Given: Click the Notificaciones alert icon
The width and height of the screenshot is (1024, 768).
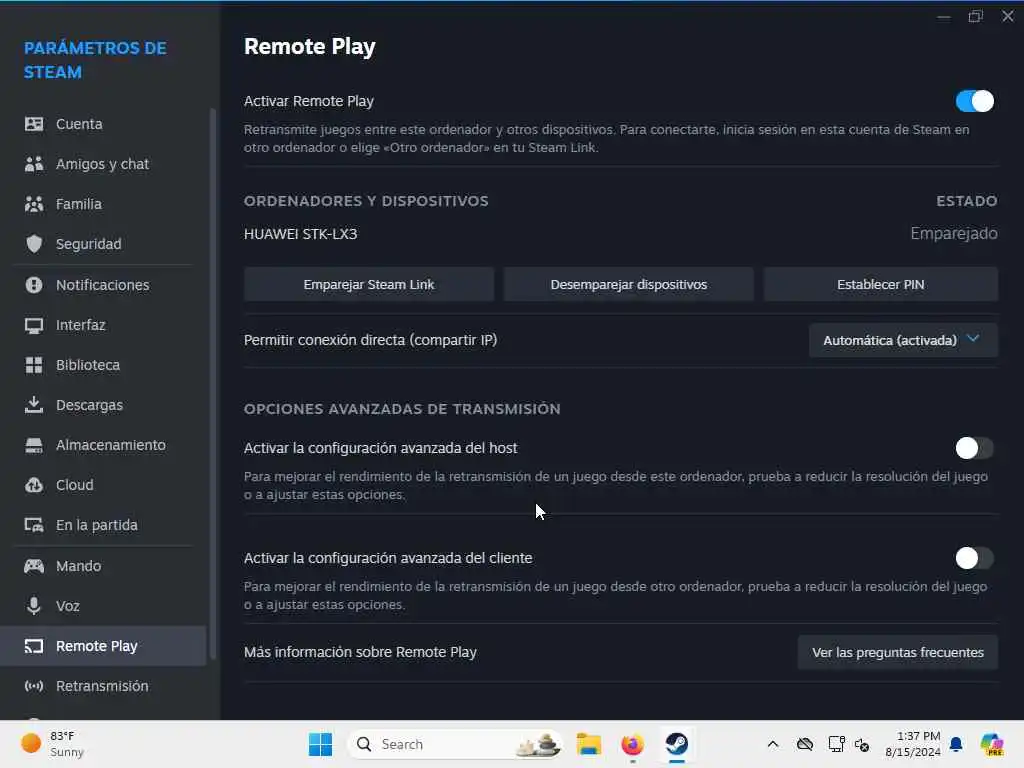Looking at the screenshot, I should pos(34,285).
